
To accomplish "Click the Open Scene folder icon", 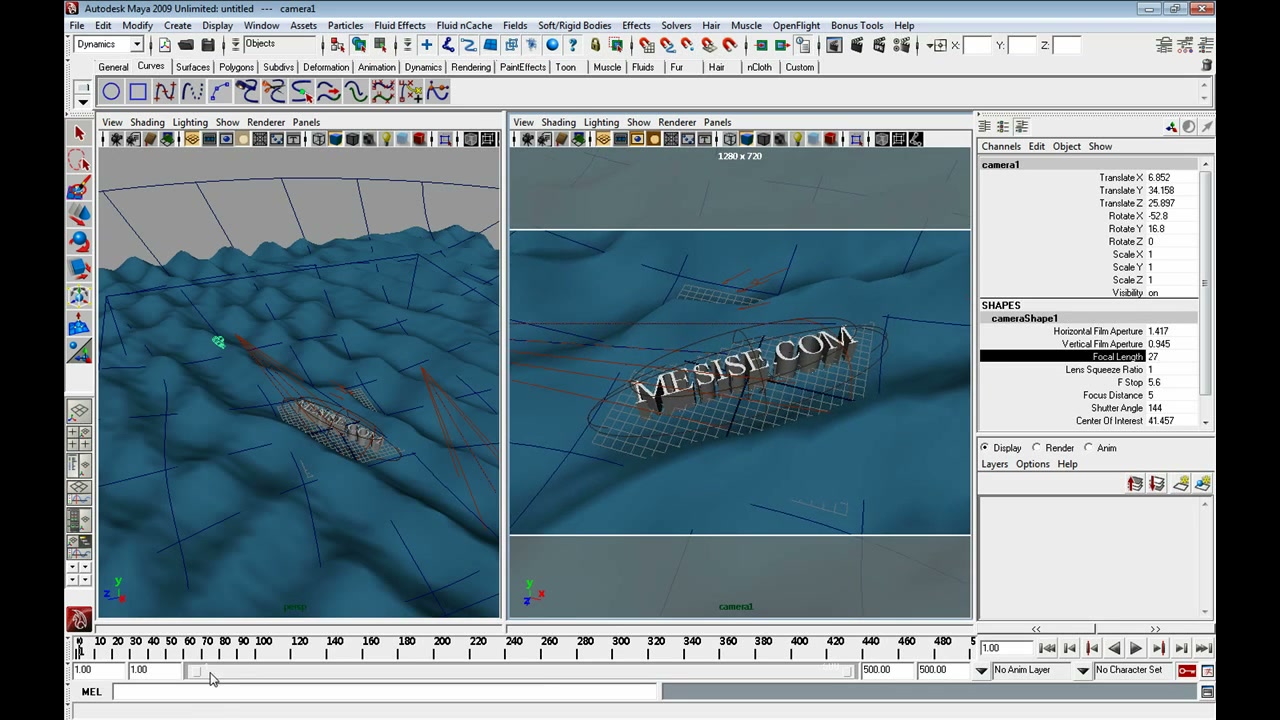I will pyautogui.click(x=186, y=45).
